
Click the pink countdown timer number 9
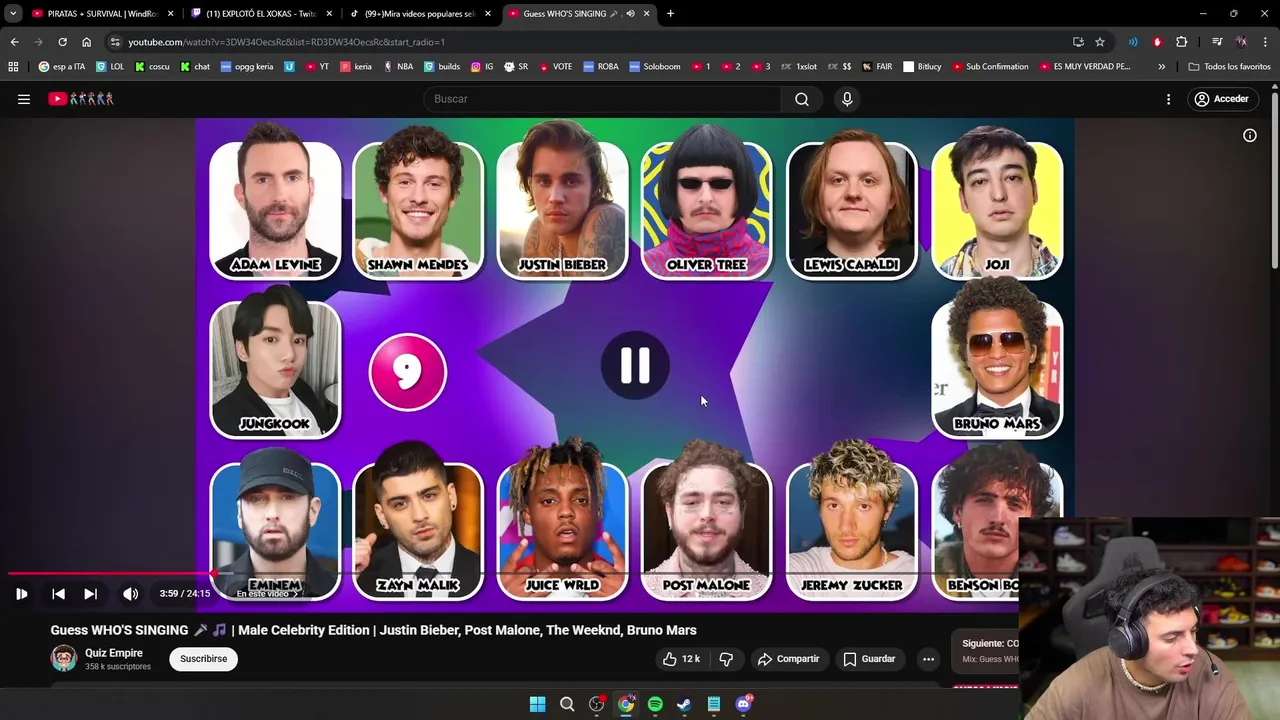(x=408, y=372)
